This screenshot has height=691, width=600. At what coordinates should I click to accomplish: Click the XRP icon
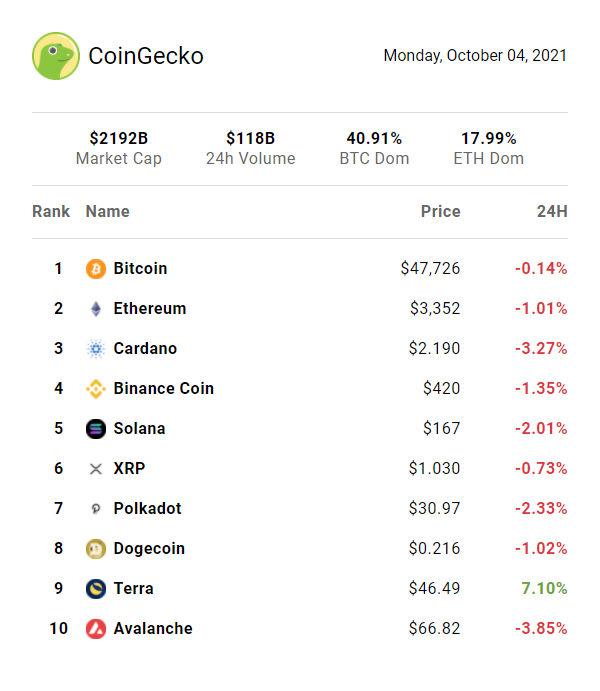(x=96, y=469)
